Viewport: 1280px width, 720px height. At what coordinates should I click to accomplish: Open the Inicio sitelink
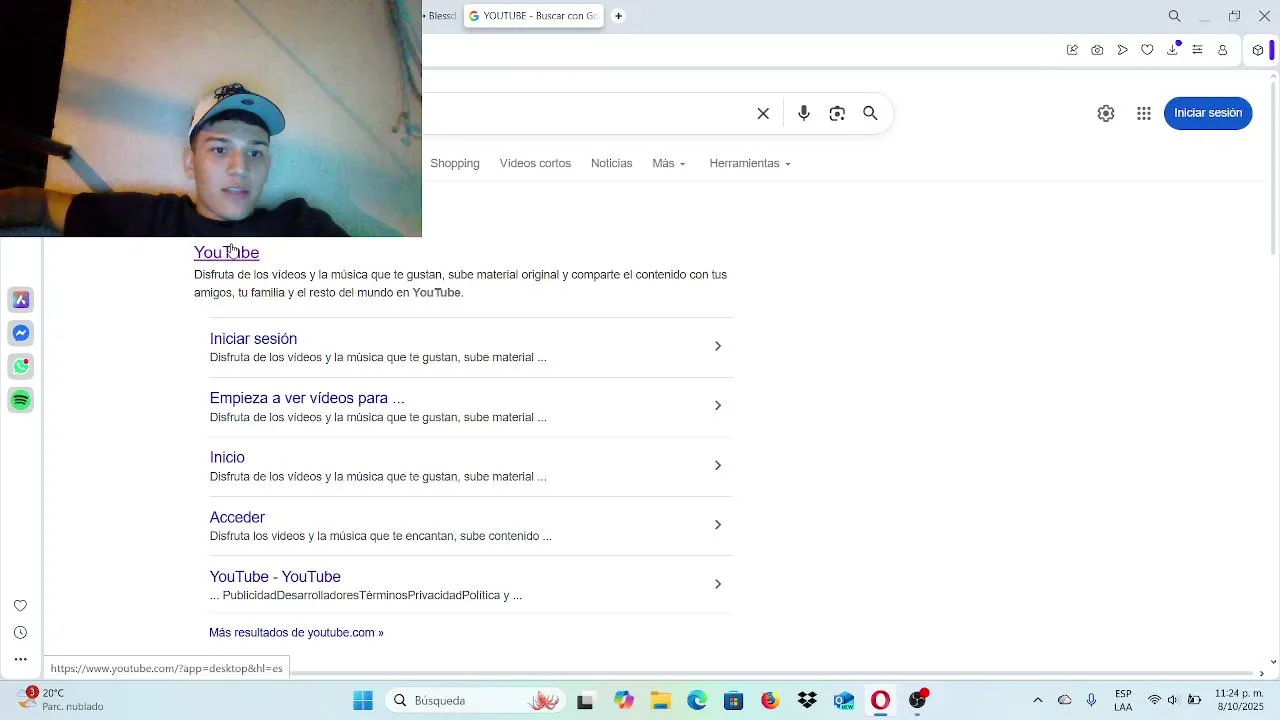coord(227,457)
